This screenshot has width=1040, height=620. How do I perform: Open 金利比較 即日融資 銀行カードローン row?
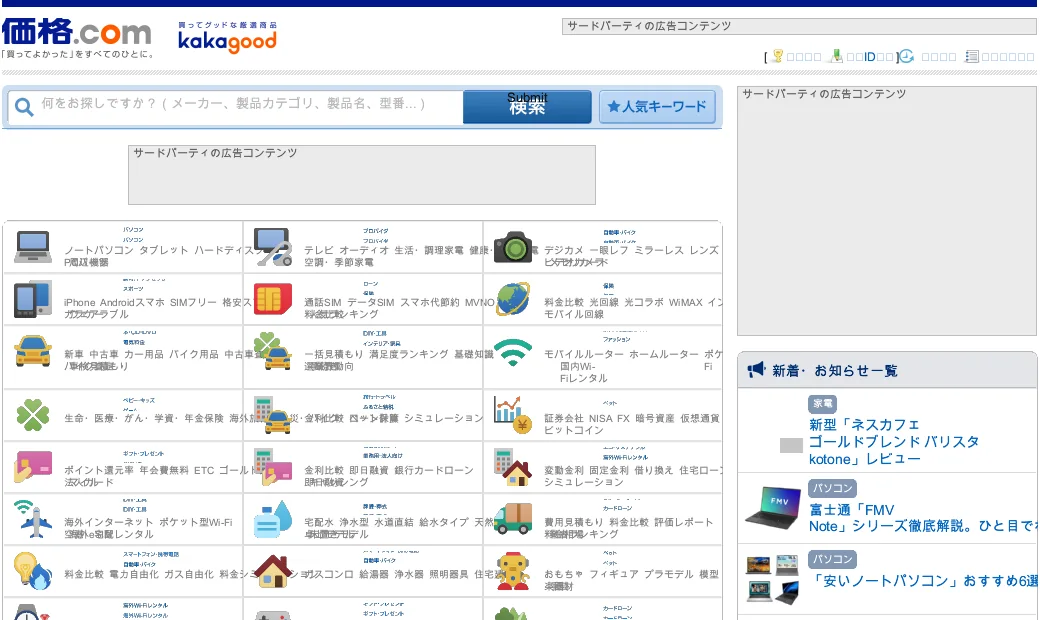pos(389,470)
